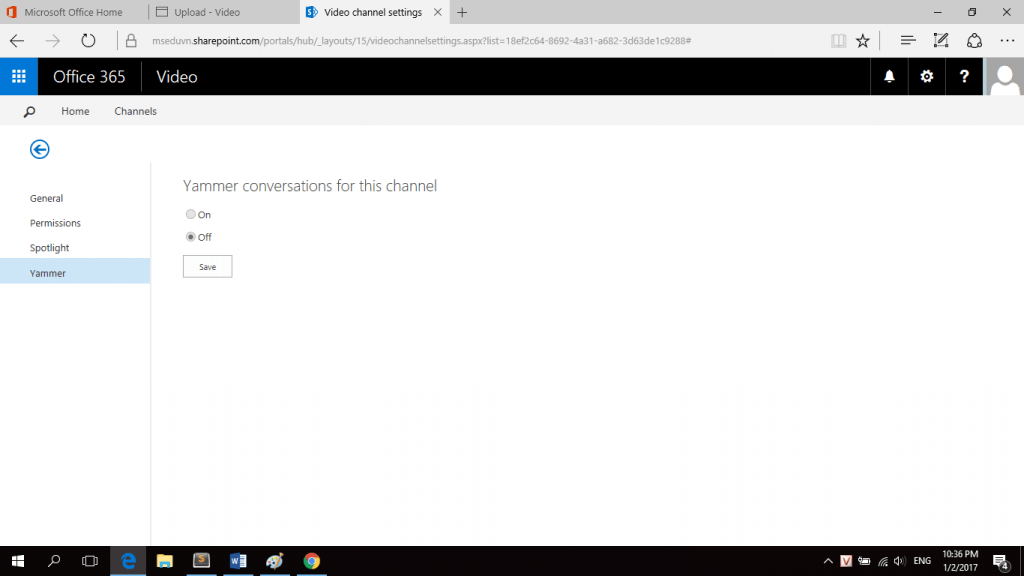Viewport: 1024px width, 576px height.
Task: Select the Yammer settings section
Action: [75, 271]
